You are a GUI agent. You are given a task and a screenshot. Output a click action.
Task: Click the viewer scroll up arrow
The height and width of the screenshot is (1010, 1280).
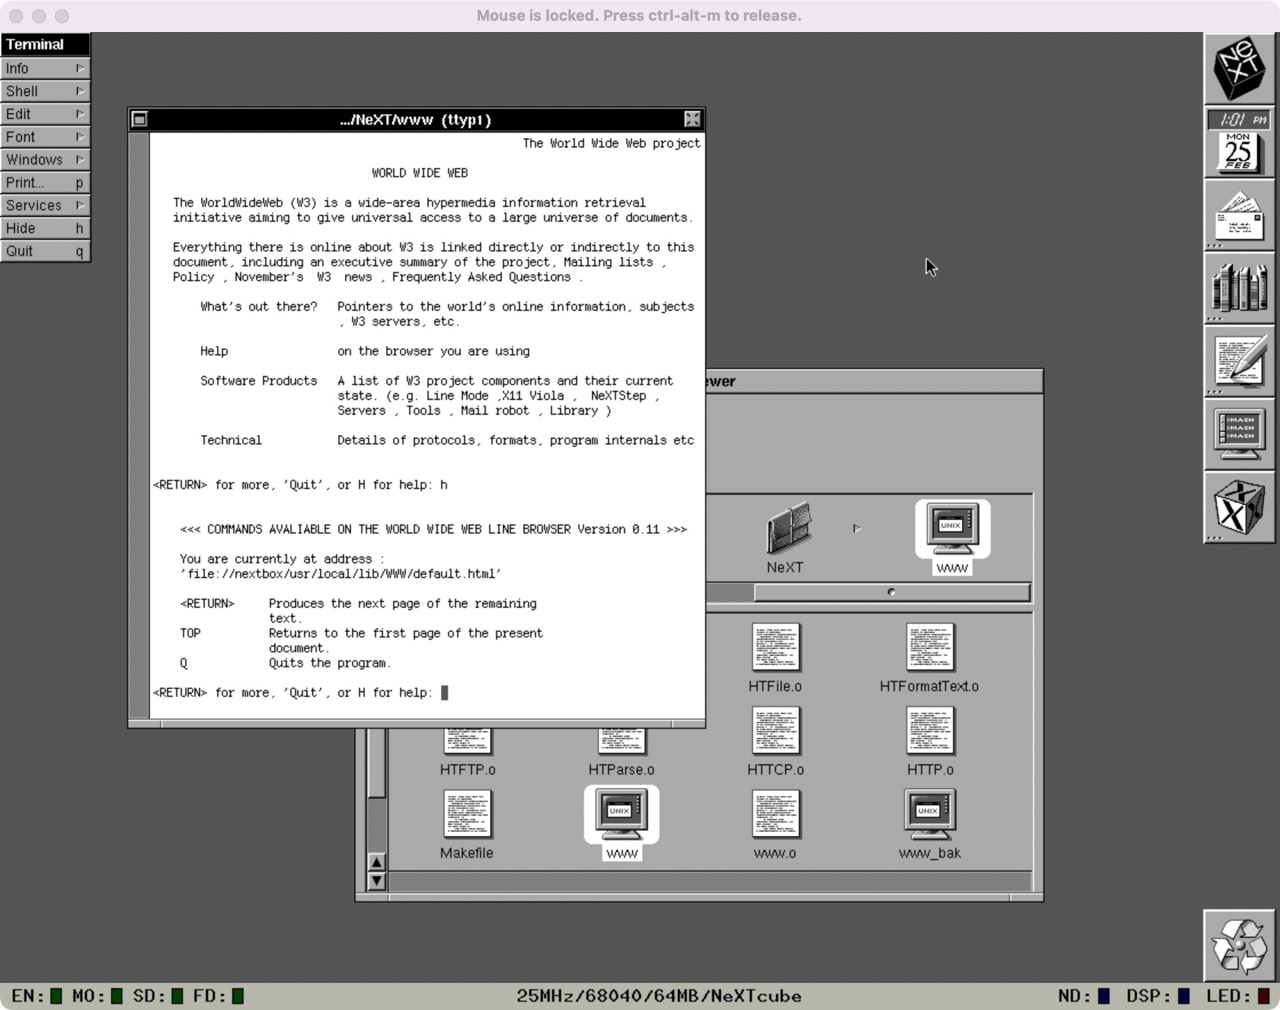(x=376, y=862)
